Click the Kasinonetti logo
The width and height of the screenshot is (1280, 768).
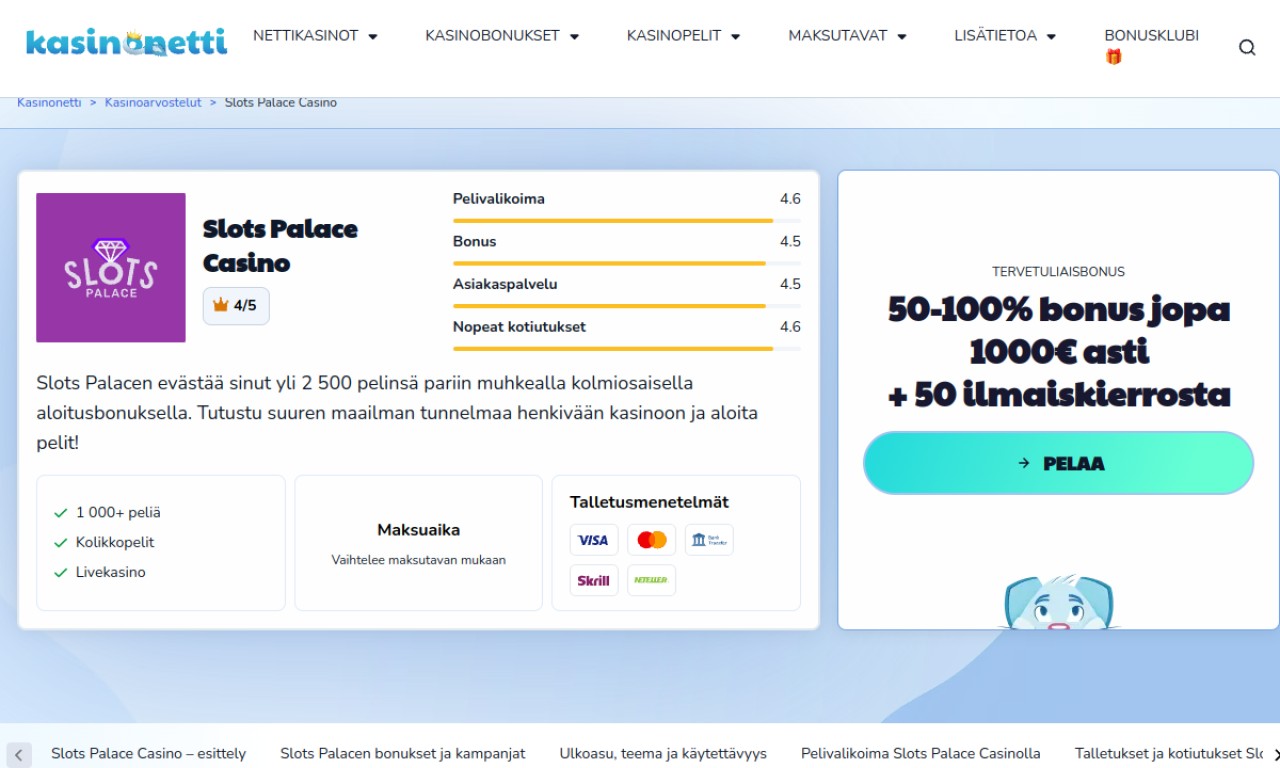point(126,42)
